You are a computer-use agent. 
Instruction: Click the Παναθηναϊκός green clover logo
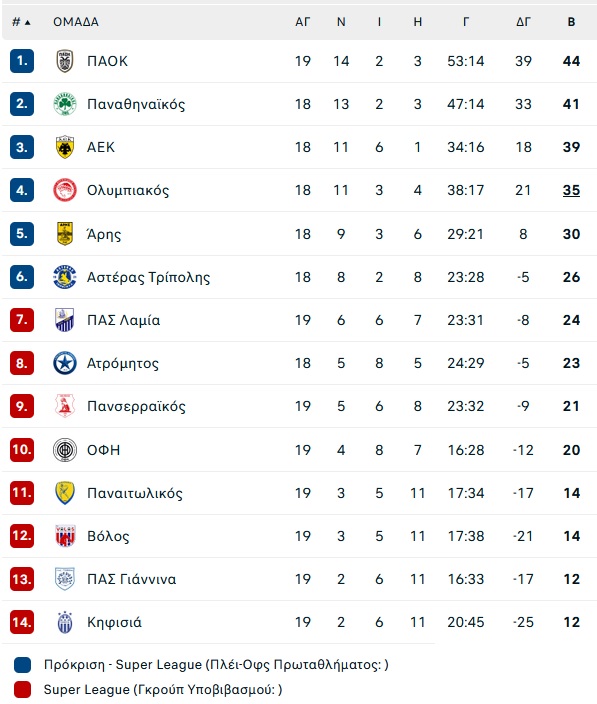coord(65,104)
